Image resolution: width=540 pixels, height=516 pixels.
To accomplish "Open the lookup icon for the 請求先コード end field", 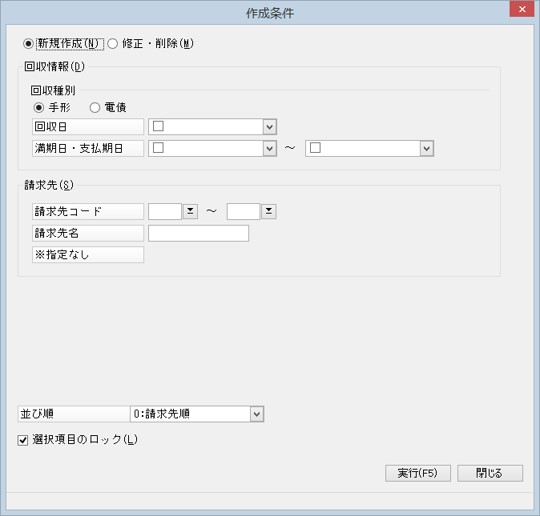I will pyautogui.click(x=269, y=211).
